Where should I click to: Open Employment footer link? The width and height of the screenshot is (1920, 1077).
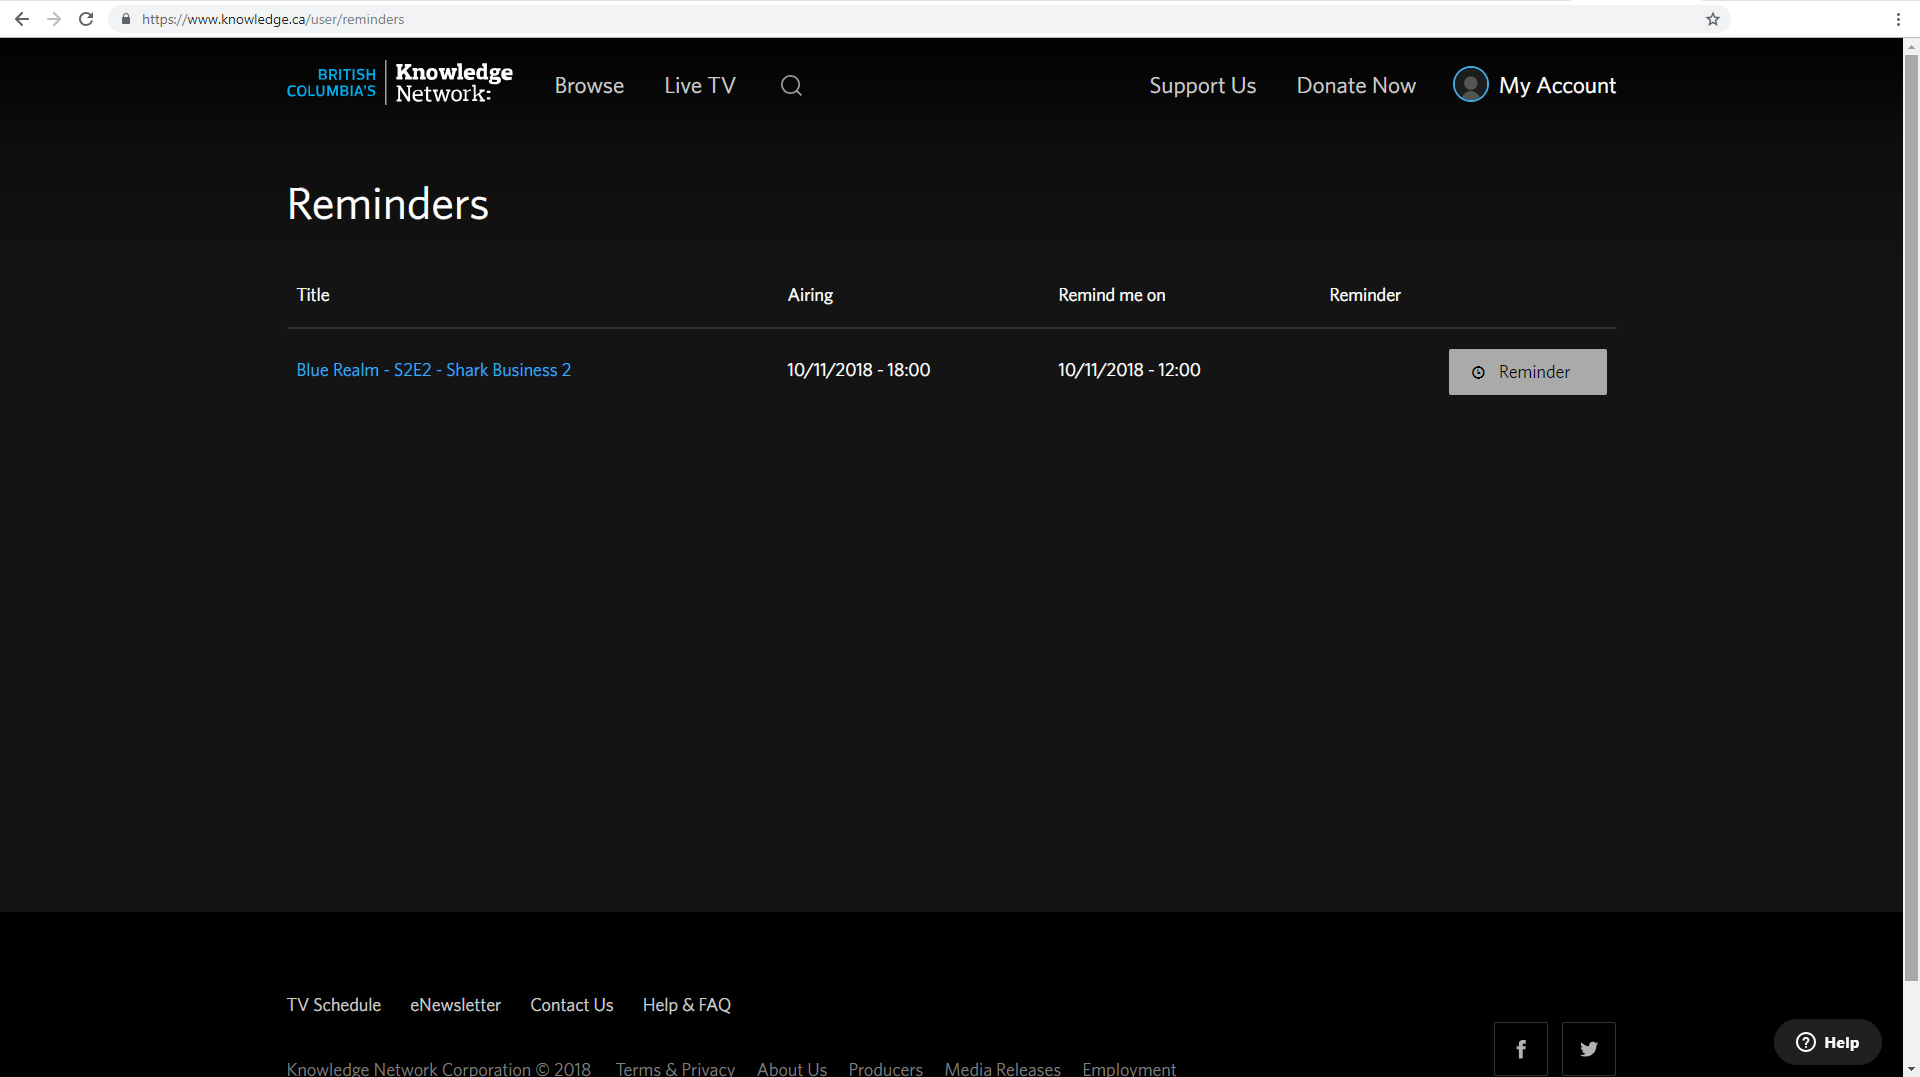click(x=1129, y=1069)
